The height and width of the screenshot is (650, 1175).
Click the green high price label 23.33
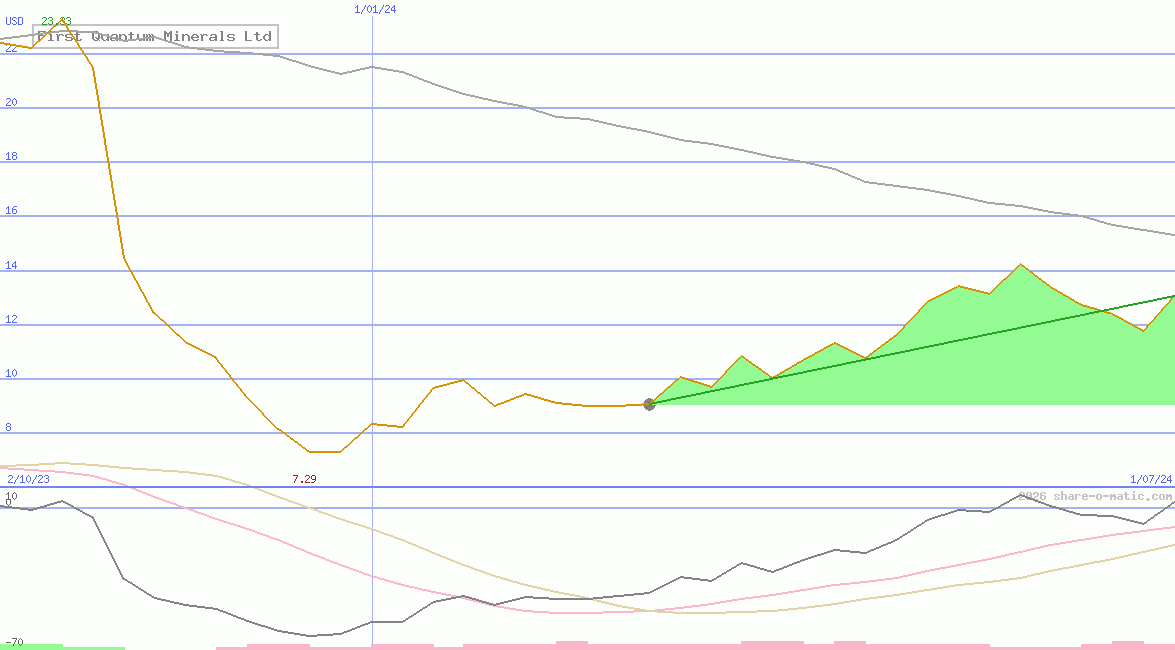(57, 21)
